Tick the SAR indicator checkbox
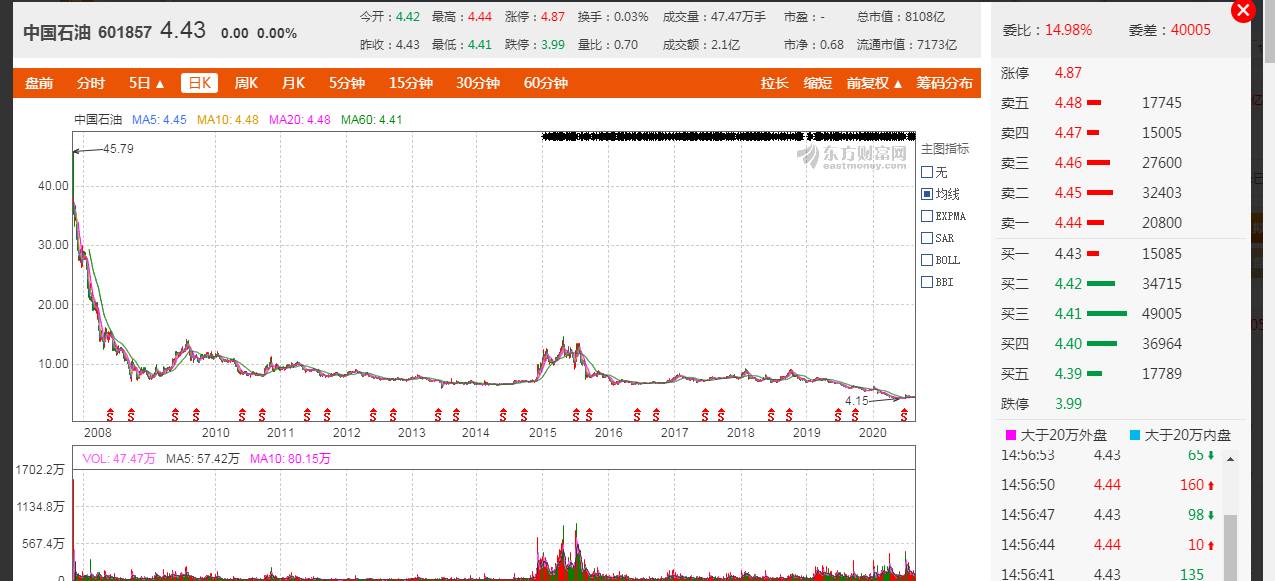Image resolution: width=1275 pixels, height=581 pixels. point(927,238)
